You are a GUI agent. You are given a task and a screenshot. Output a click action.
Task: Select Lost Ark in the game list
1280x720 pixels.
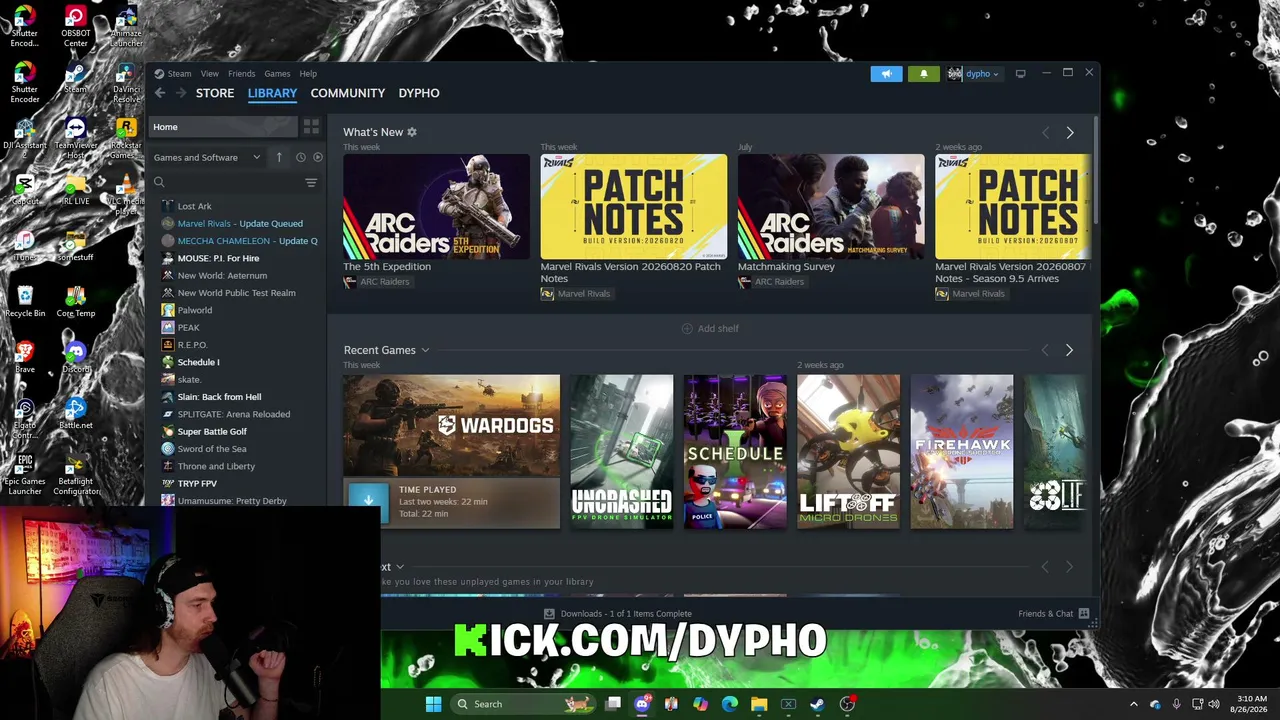(194, 206)
